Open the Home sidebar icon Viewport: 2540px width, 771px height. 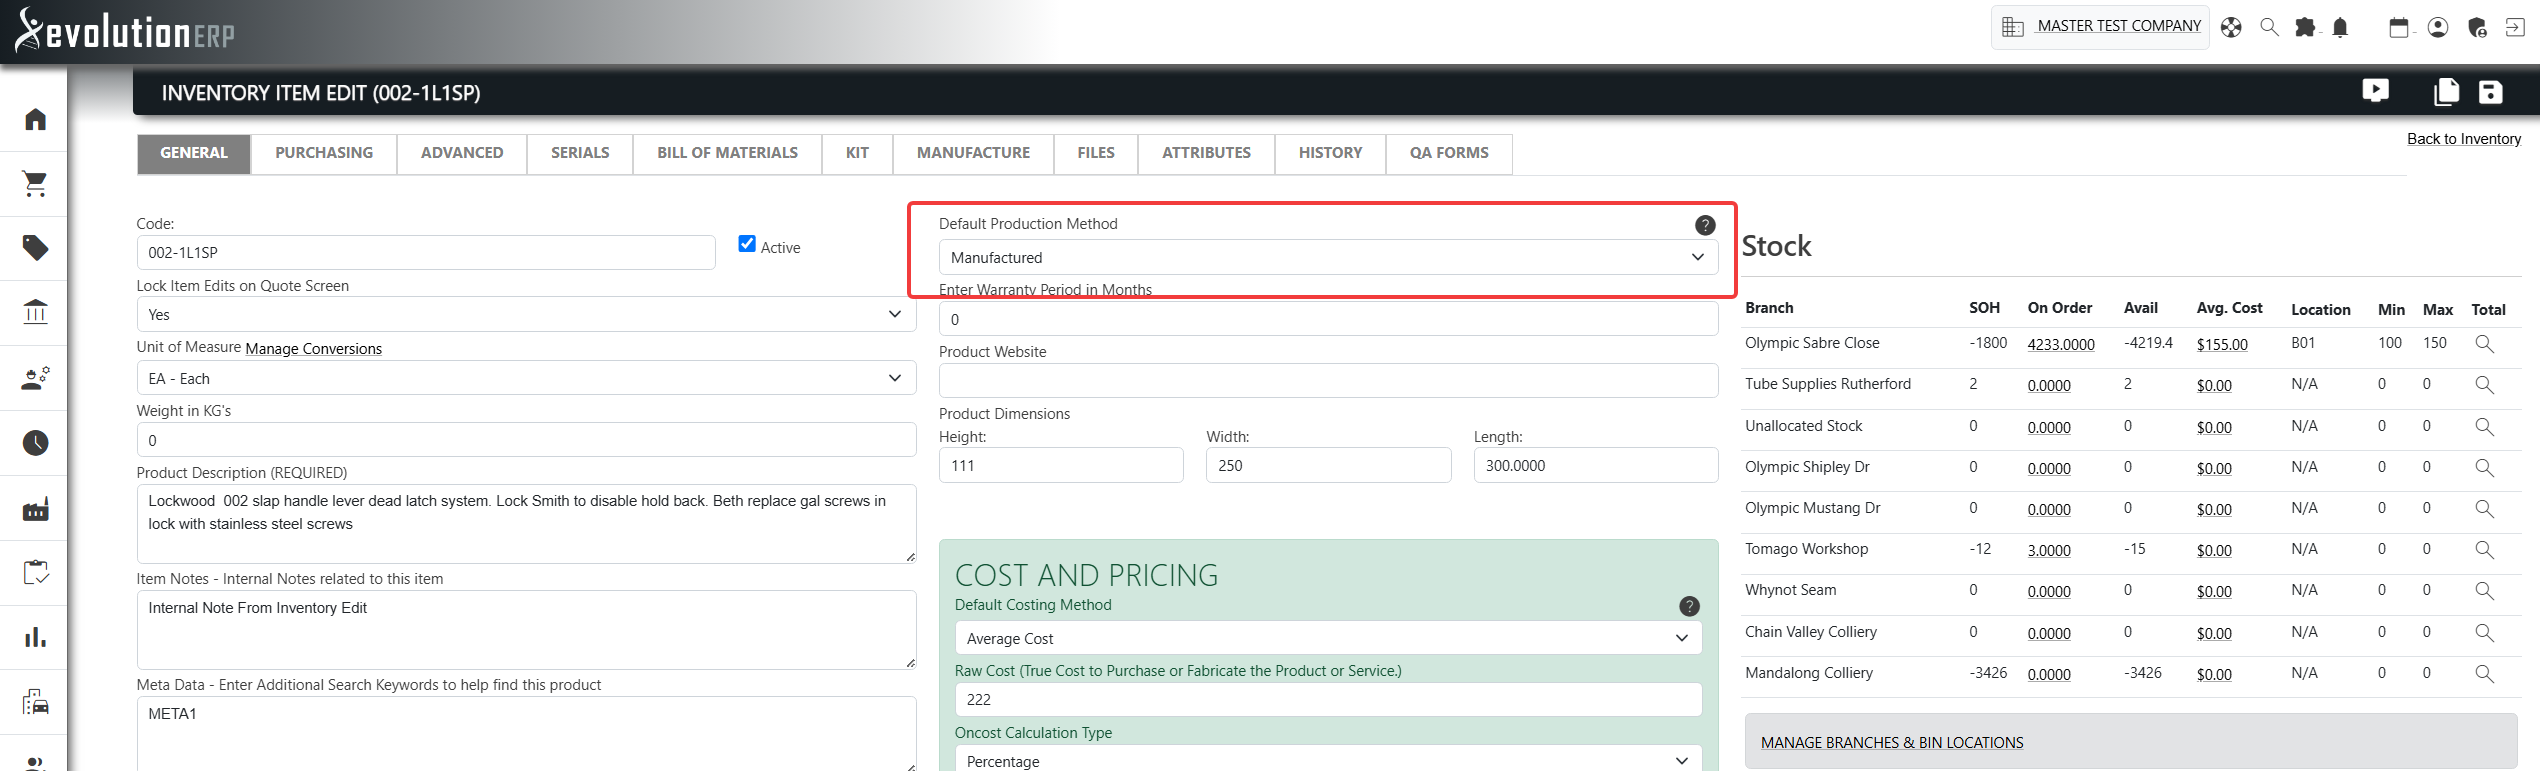[x=36, y=119]
